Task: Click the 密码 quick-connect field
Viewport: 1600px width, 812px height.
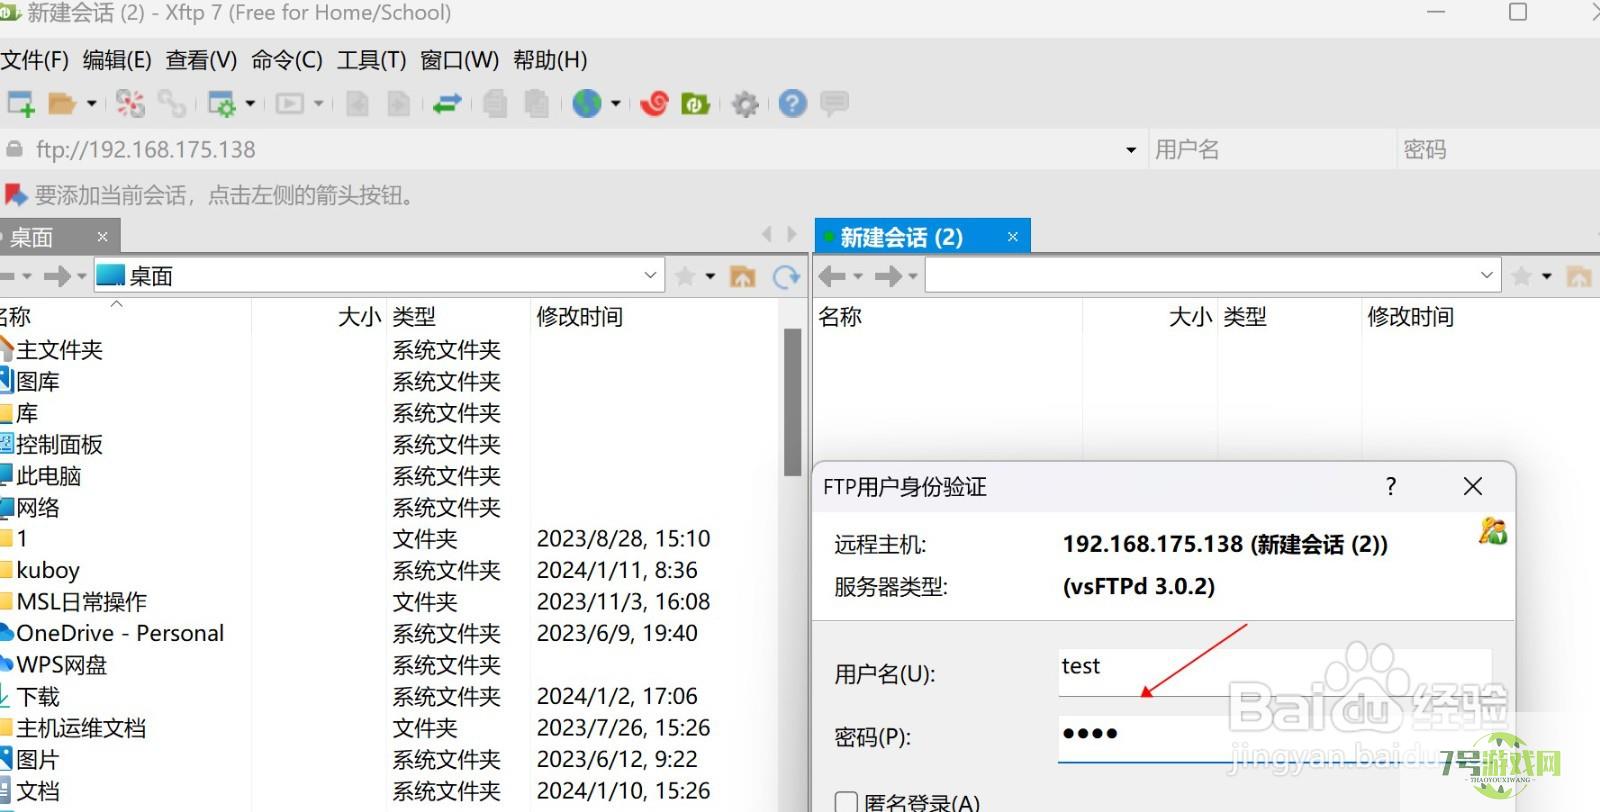Action: tap(1499, 150)
